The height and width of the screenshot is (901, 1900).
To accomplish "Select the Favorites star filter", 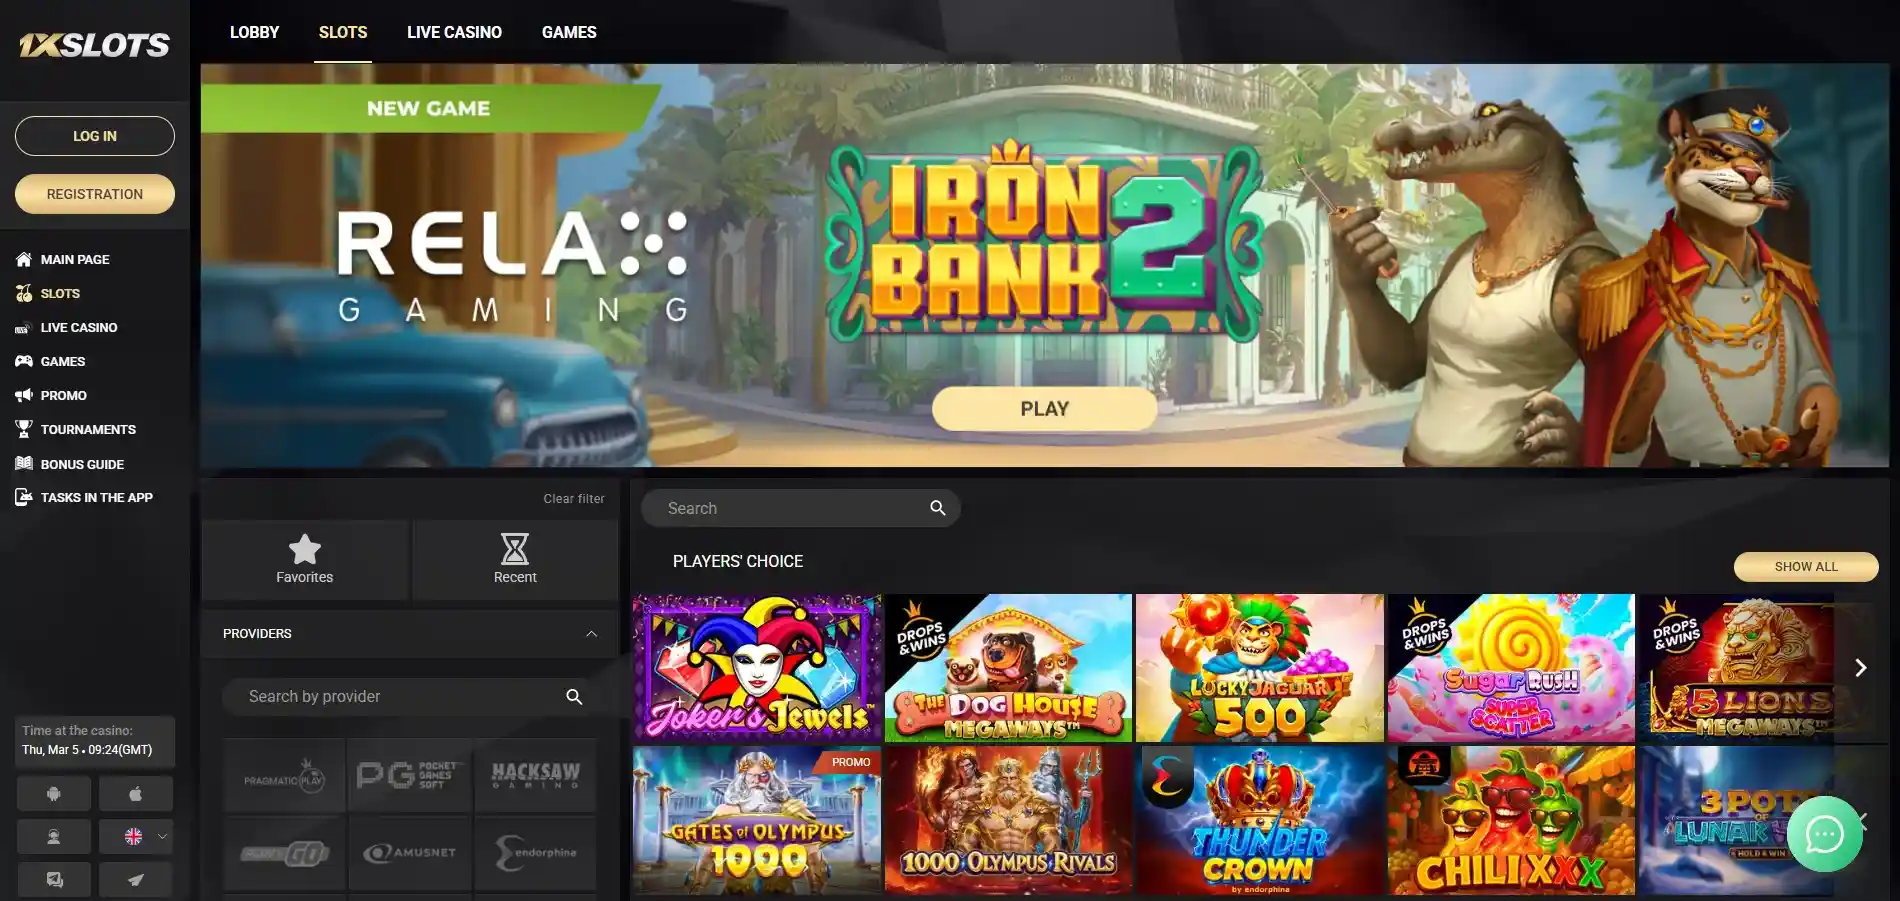I will click(305, 559).
